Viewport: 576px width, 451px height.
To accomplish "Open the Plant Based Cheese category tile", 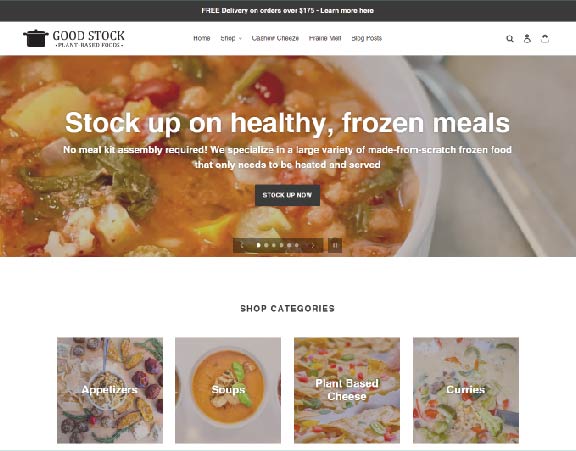I will click(347, 390).
